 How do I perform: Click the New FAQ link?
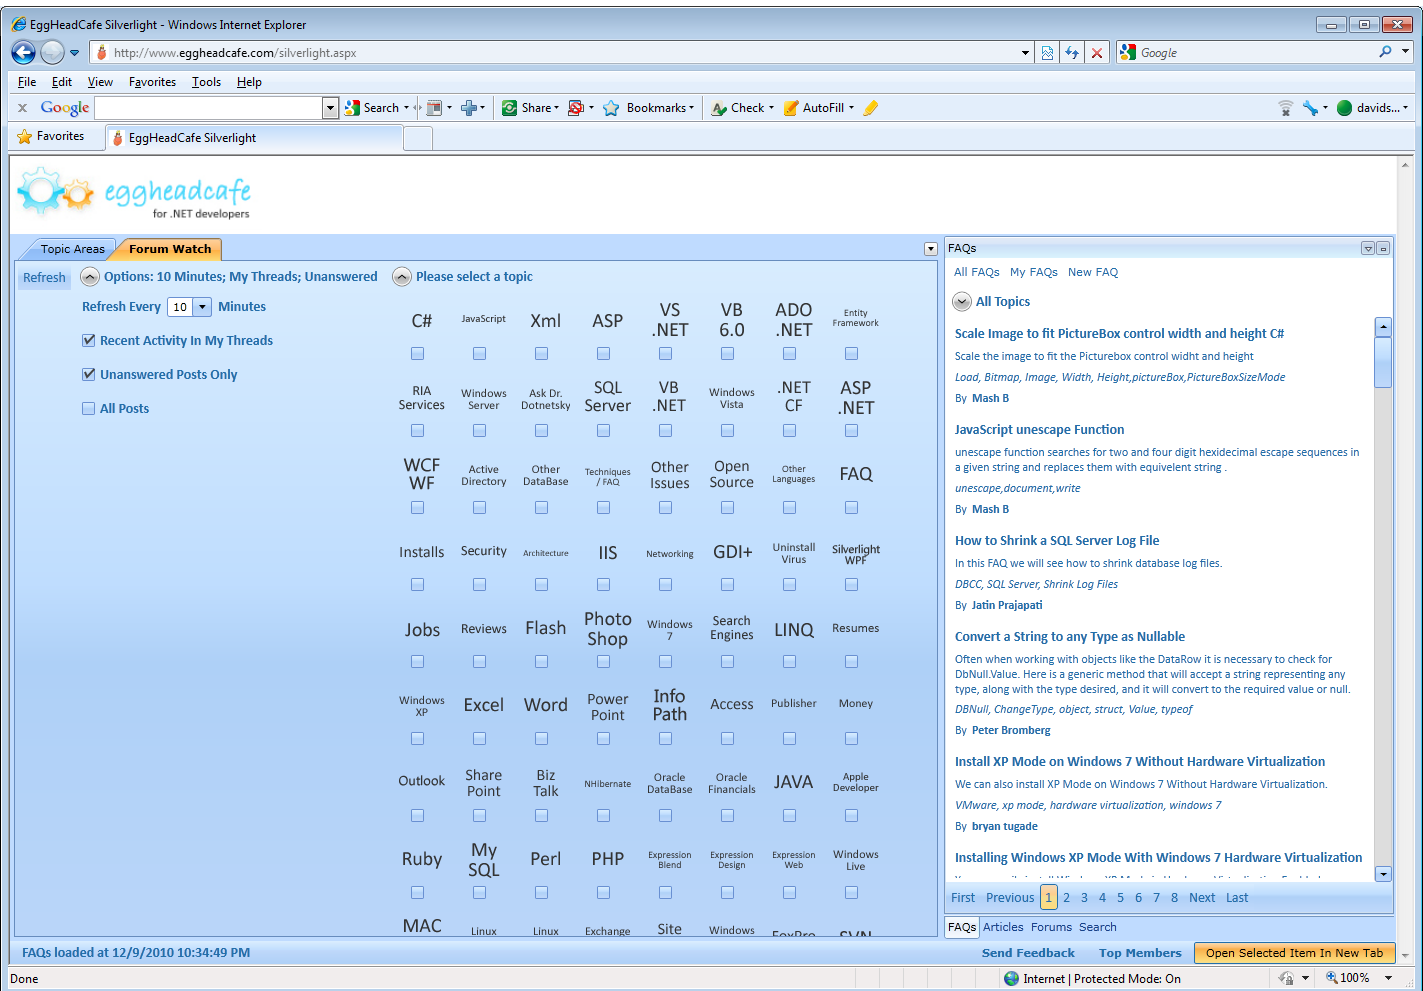(x=1093, y=272)
